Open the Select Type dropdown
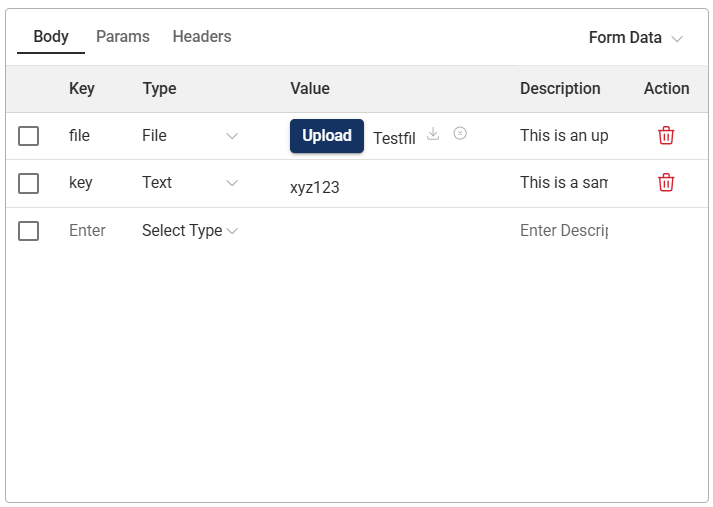 190,231
